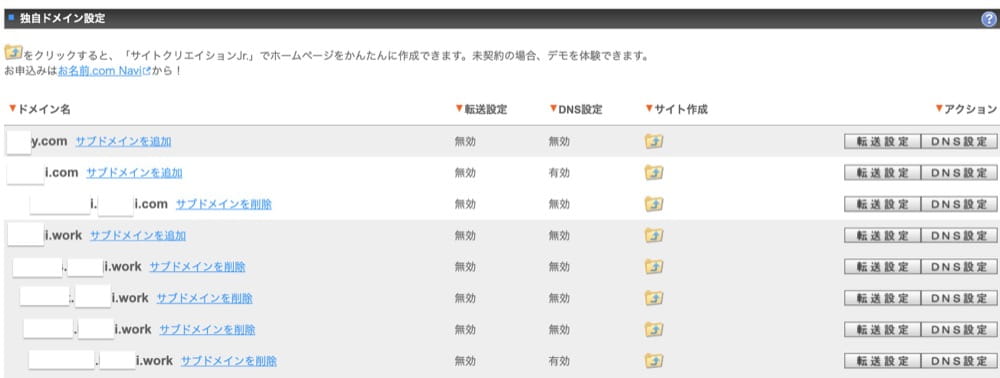Delete the second i.work subdomain via サブドメインを削除
1000x378 pixels.
pos(205,298)
